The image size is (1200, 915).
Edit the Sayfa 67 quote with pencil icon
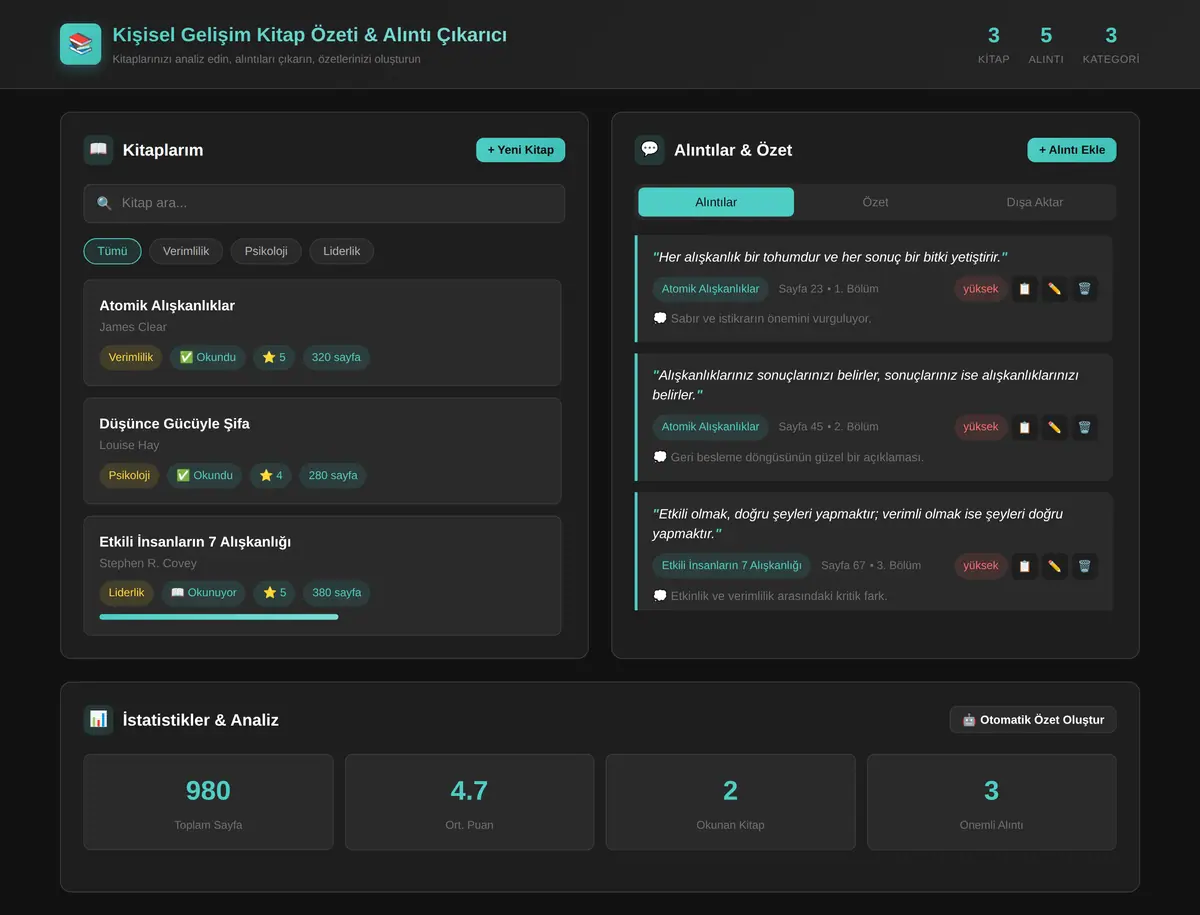[x=1054, y=566]
